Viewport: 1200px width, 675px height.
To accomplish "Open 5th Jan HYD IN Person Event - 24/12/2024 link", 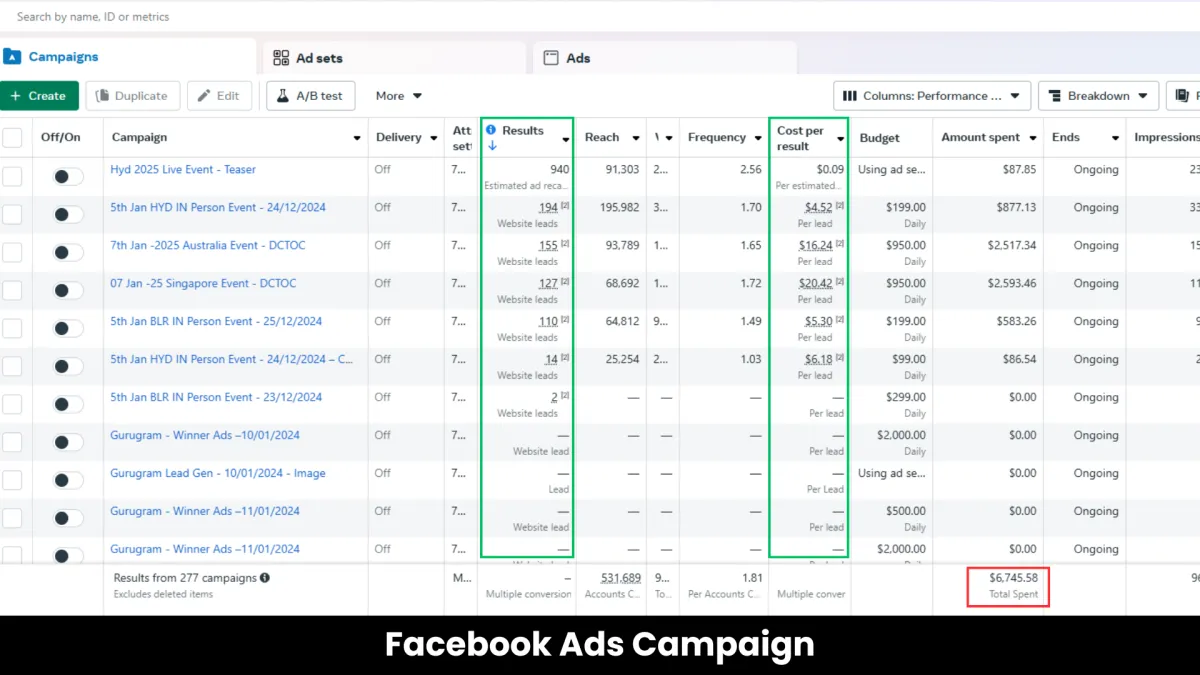I will (218, 208).
